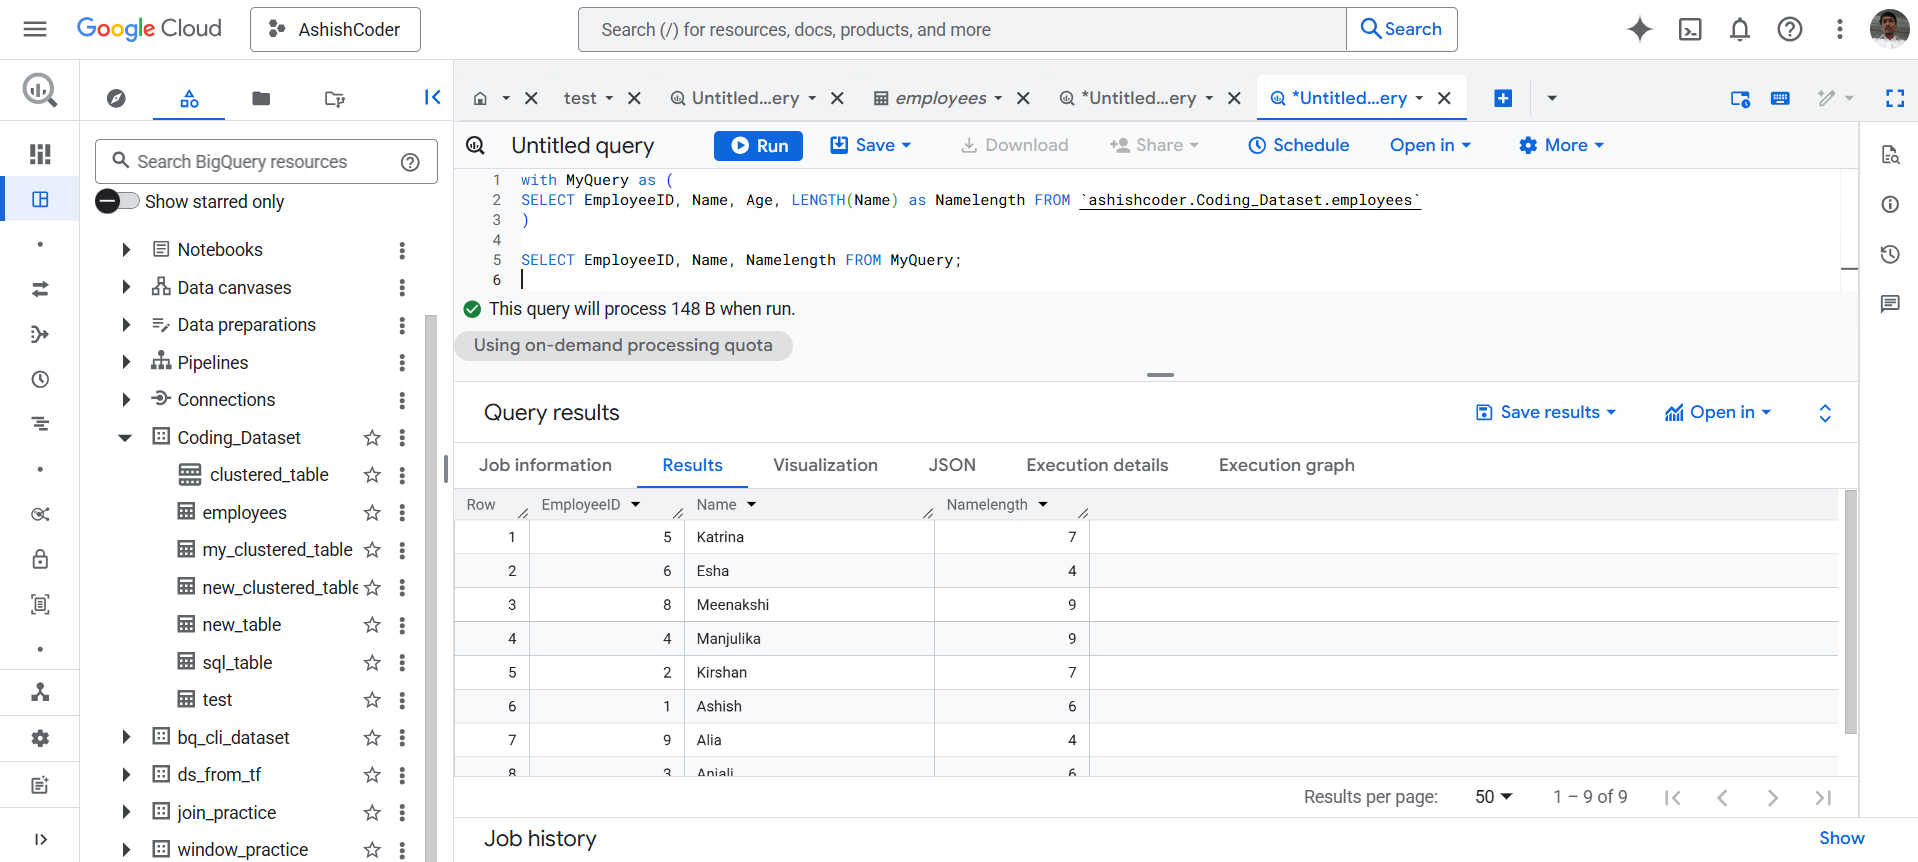Star the employees table
Screen dimensions: 1918x862
pyautogui.click(x=372, y=513)
